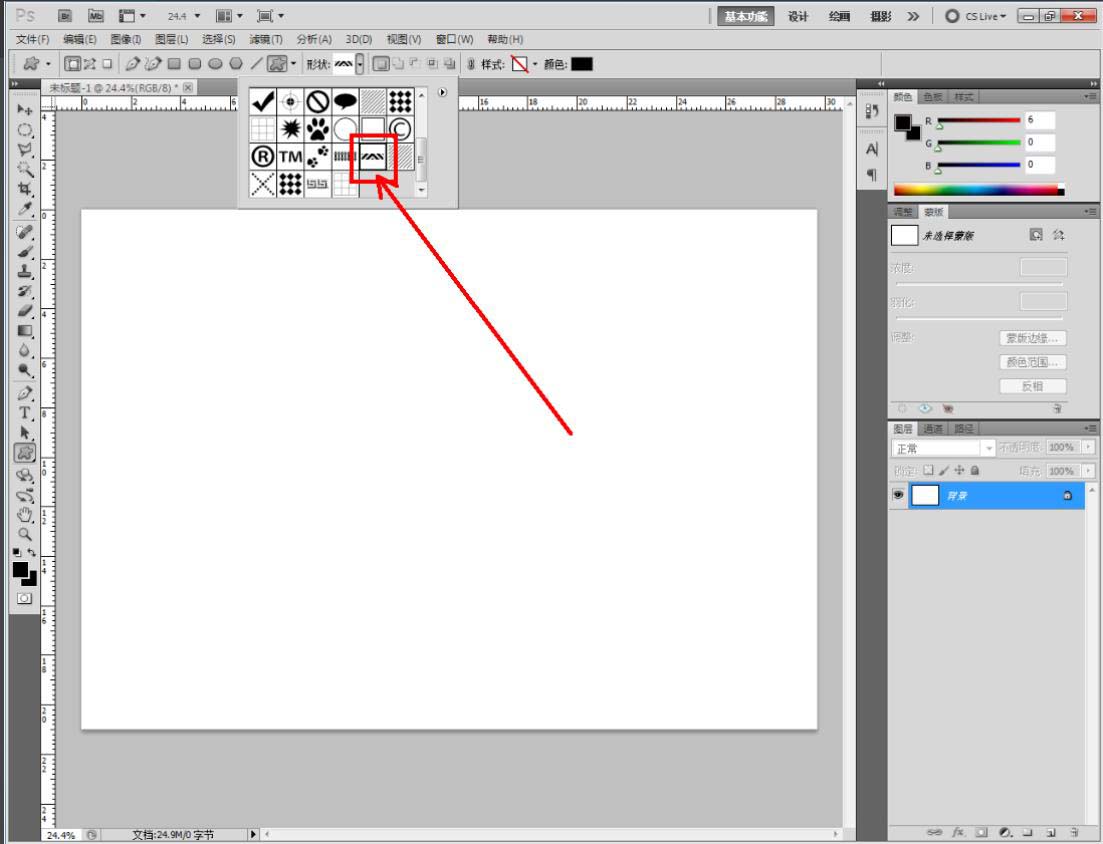Switch to the 设计 workspace

pyautogui.click(x=798, y=16)
